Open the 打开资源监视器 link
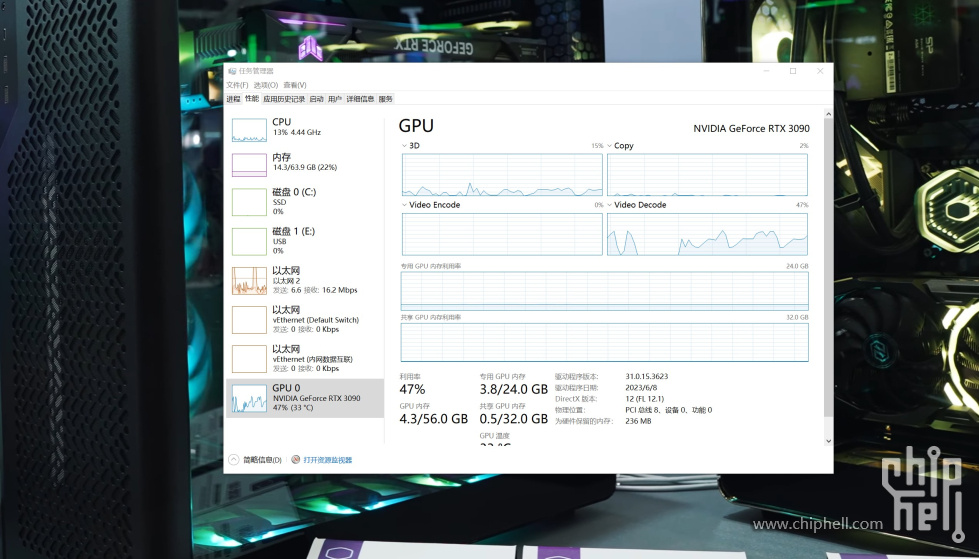 tap(328, 460)
